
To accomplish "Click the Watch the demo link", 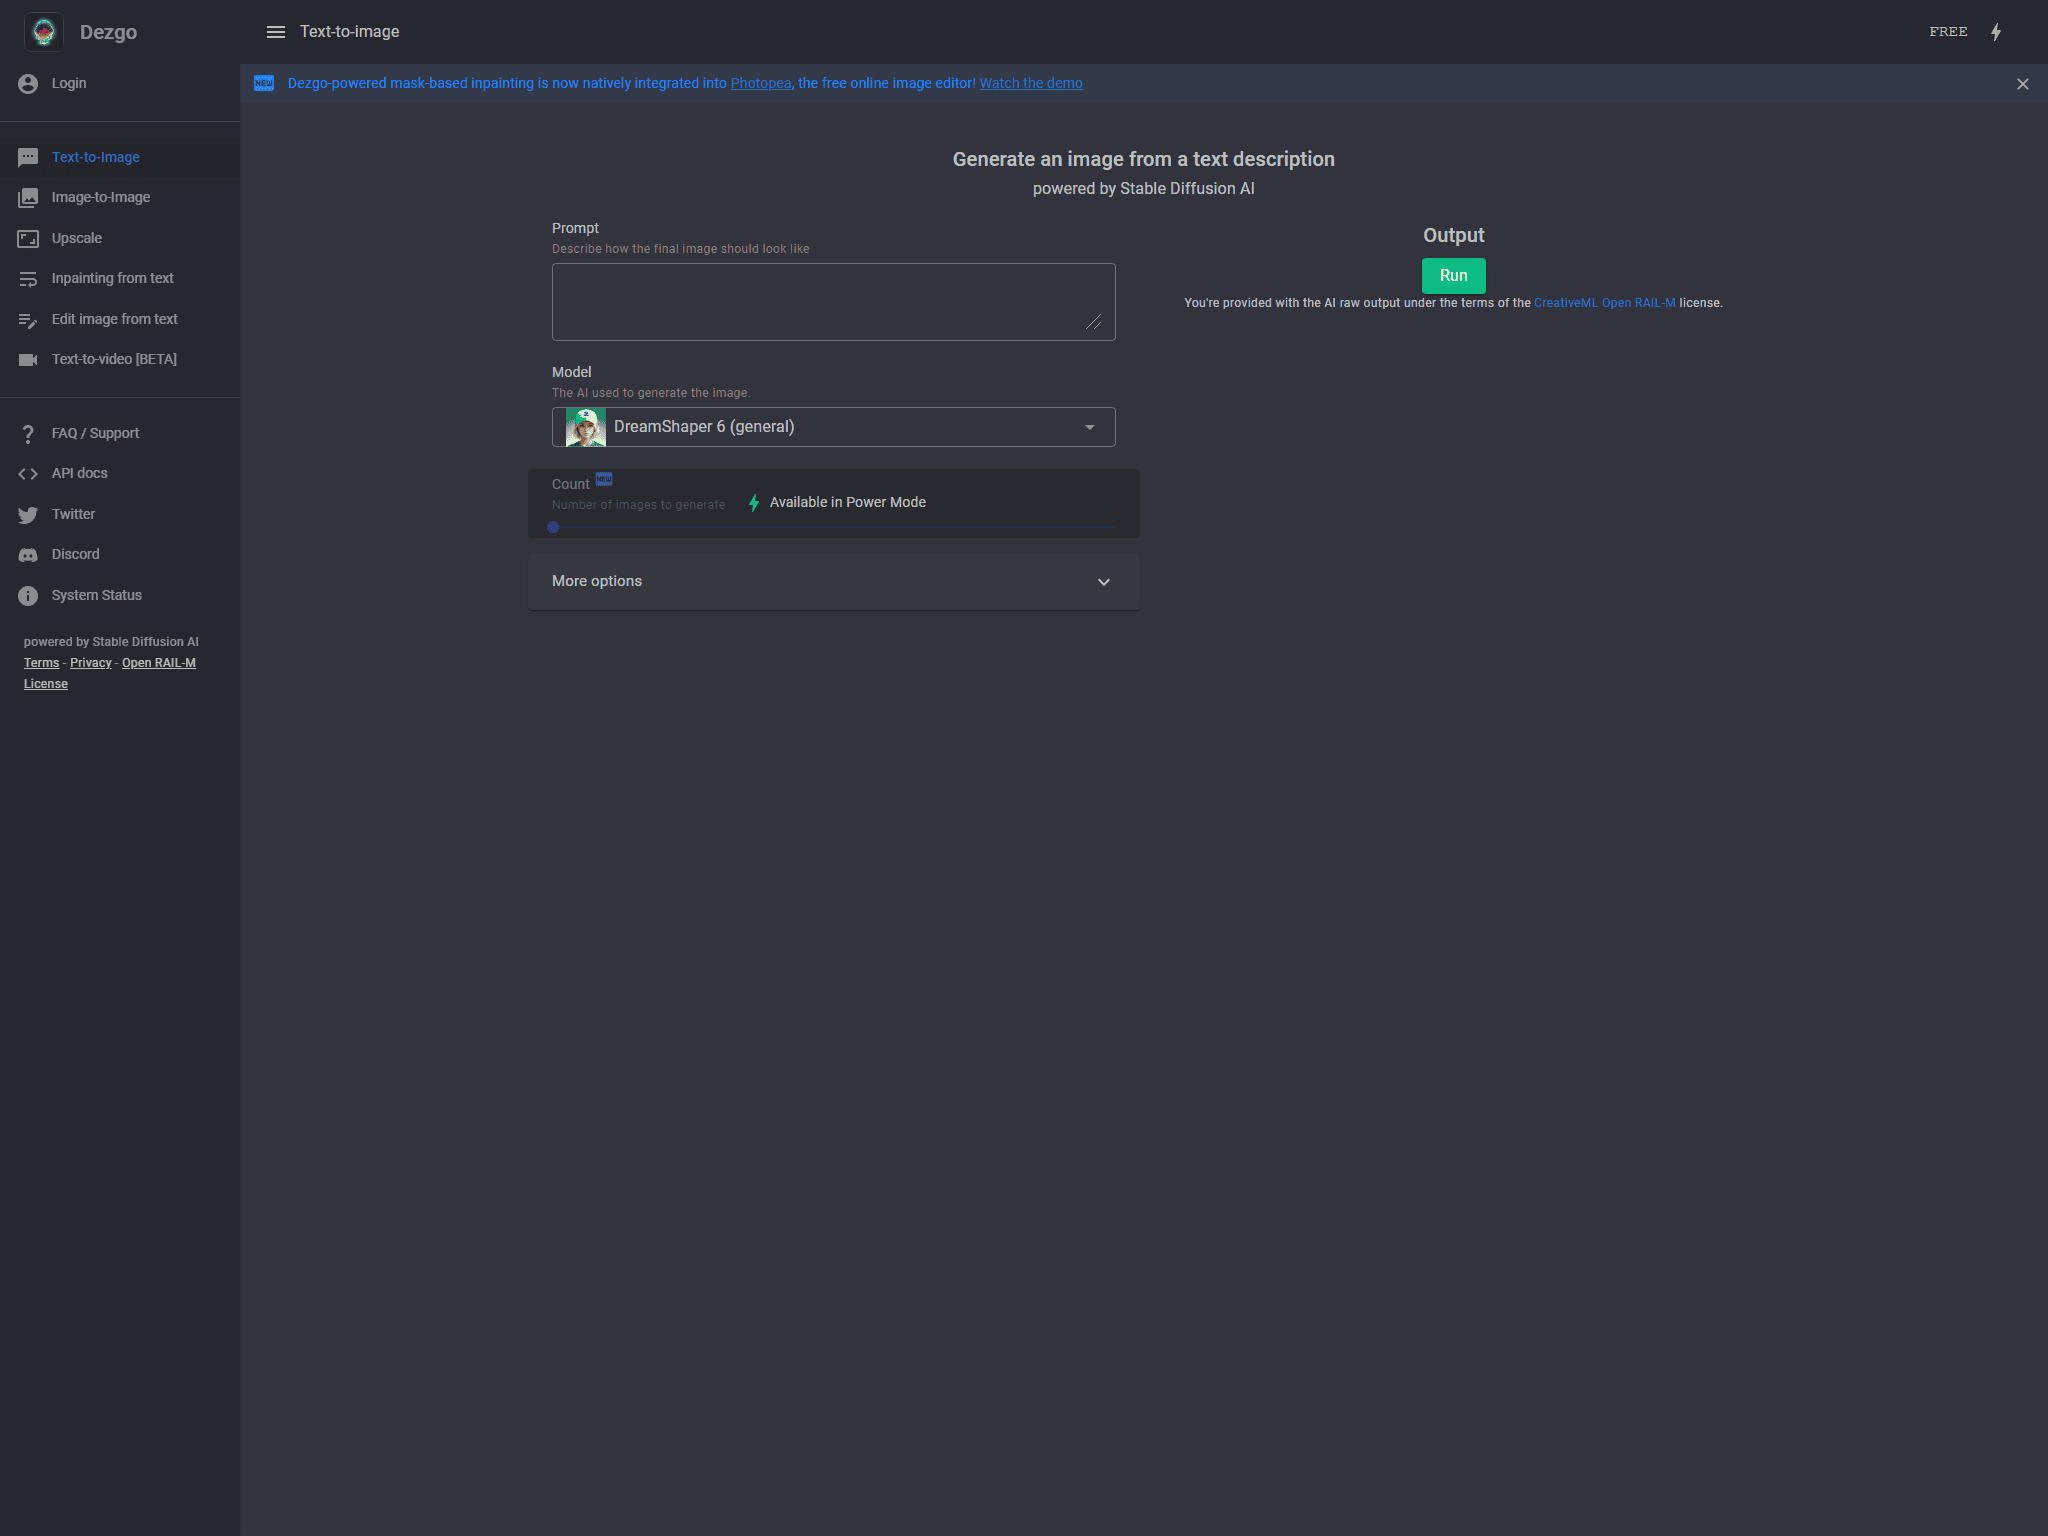I will click(1031, 84).
